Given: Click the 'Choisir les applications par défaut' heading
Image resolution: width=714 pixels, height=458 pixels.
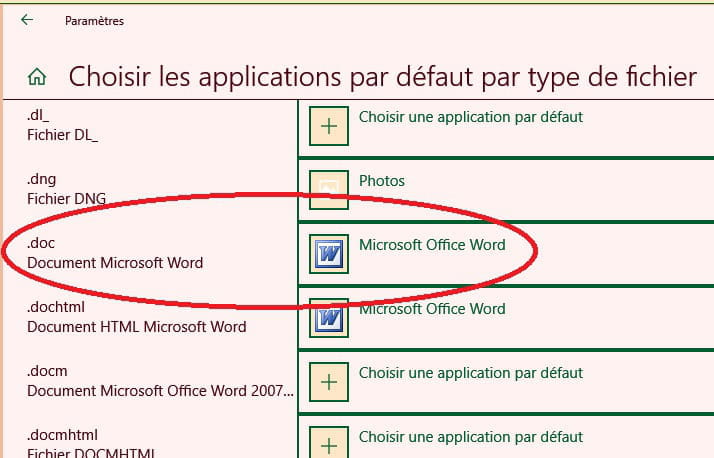Looking at the screenshot, I should point(382,76).
